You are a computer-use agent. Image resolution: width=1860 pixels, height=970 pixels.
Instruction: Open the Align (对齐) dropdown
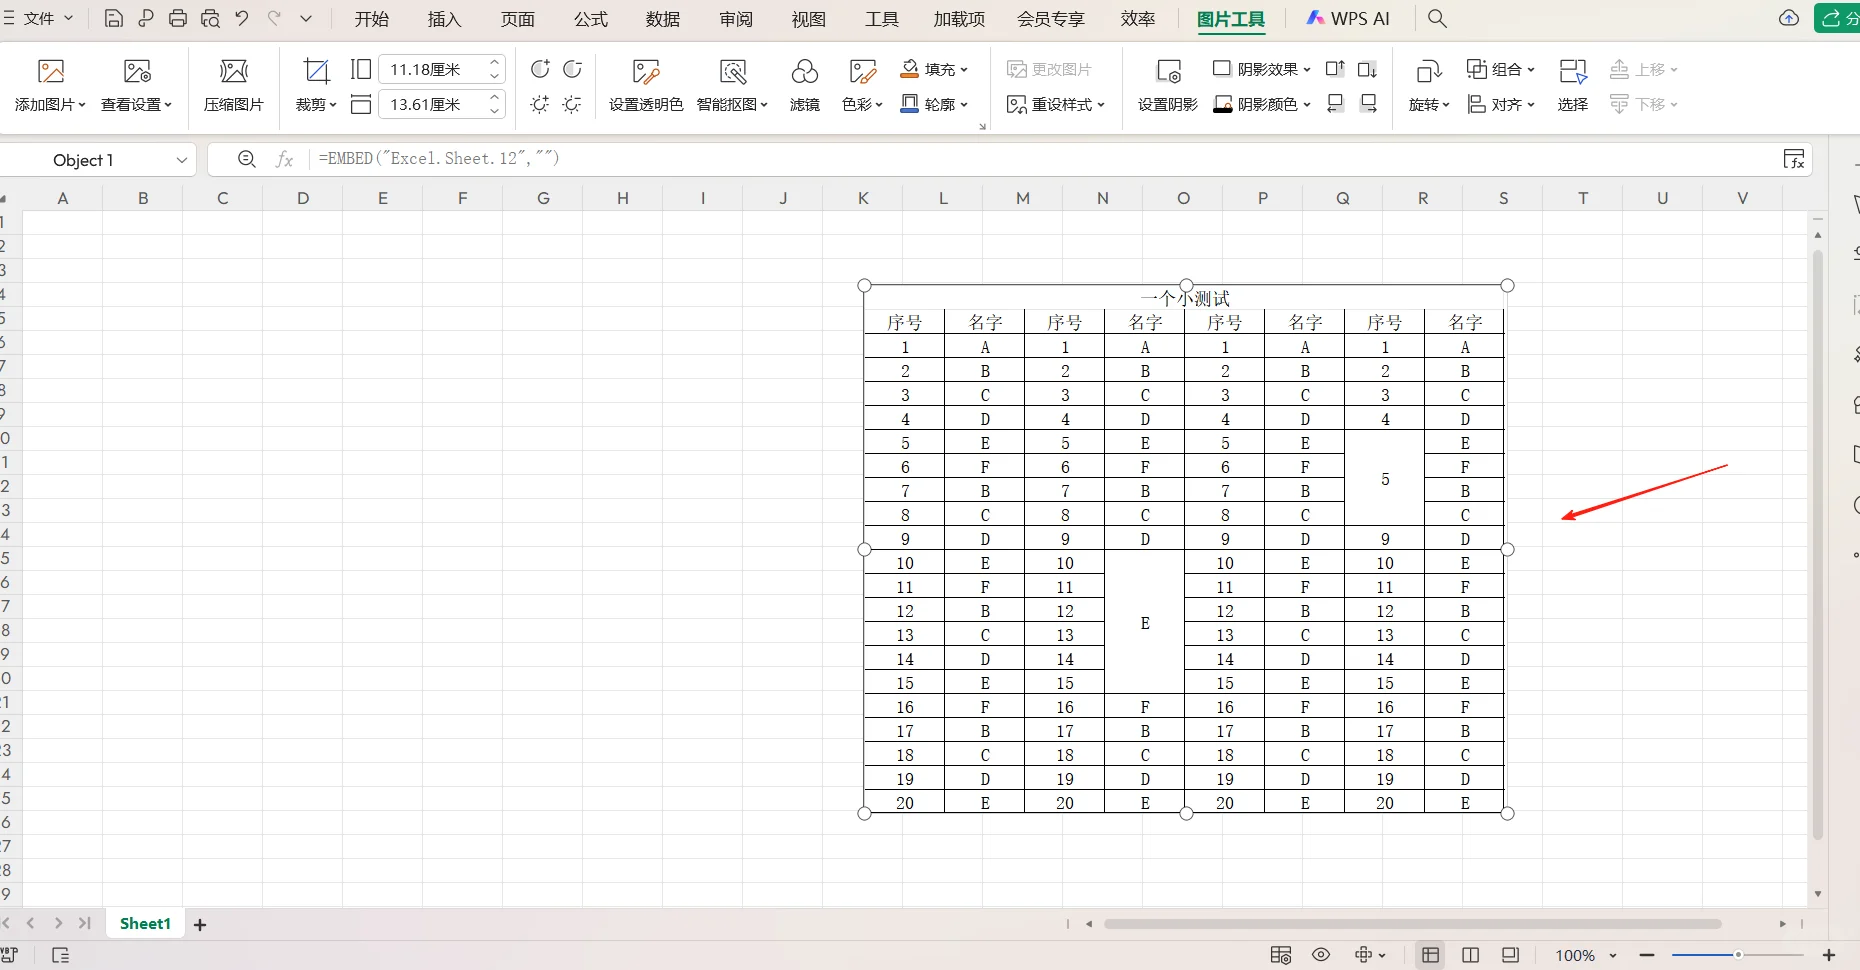[x=1500, y=104]
